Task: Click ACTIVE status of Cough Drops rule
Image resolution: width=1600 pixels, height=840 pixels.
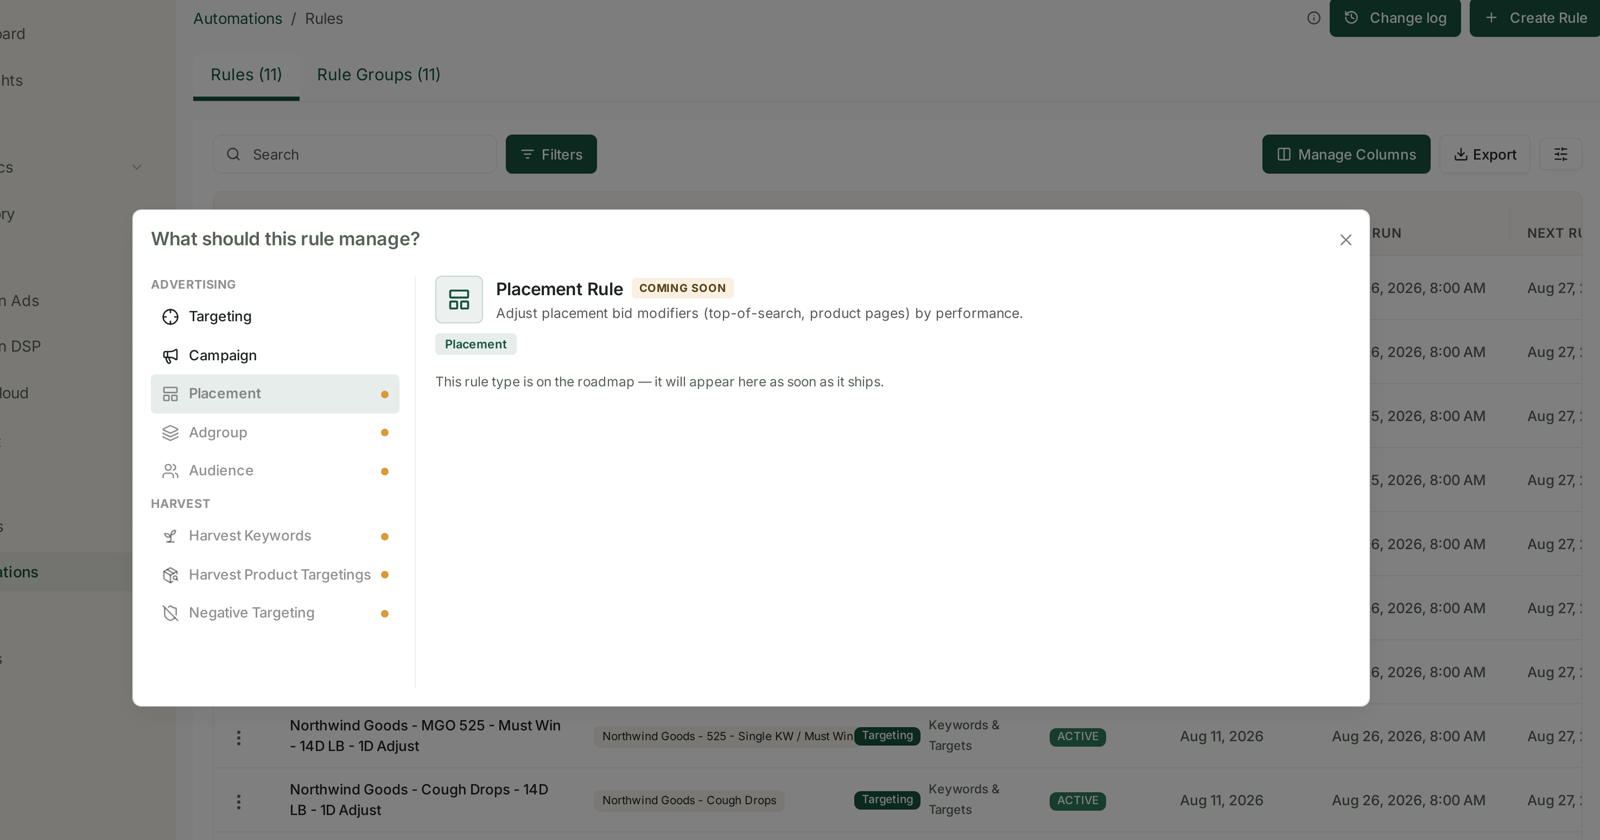Action: tap(1078, 800)
